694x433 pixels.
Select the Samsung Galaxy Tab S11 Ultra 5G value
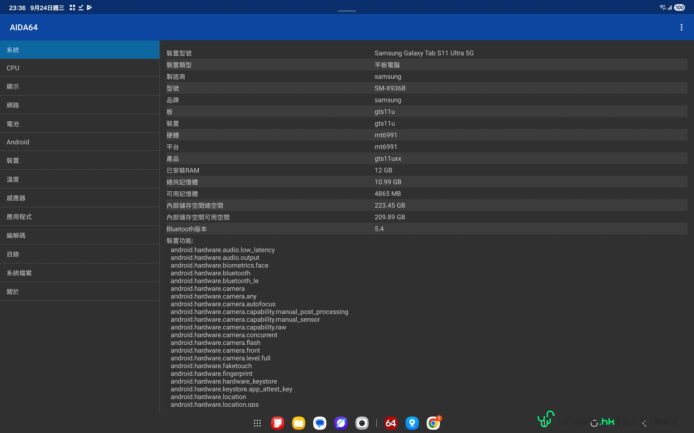424,53
